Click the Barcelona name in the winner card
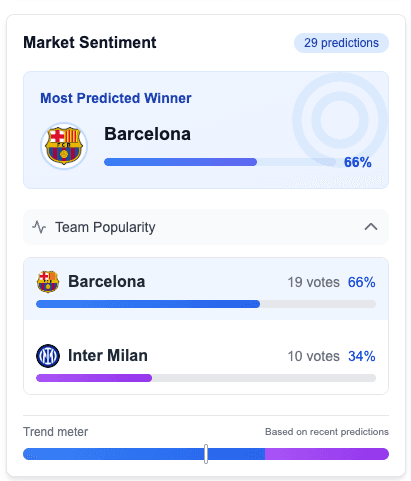This screenshot has height=481, width=411. [x=147, y=134]
